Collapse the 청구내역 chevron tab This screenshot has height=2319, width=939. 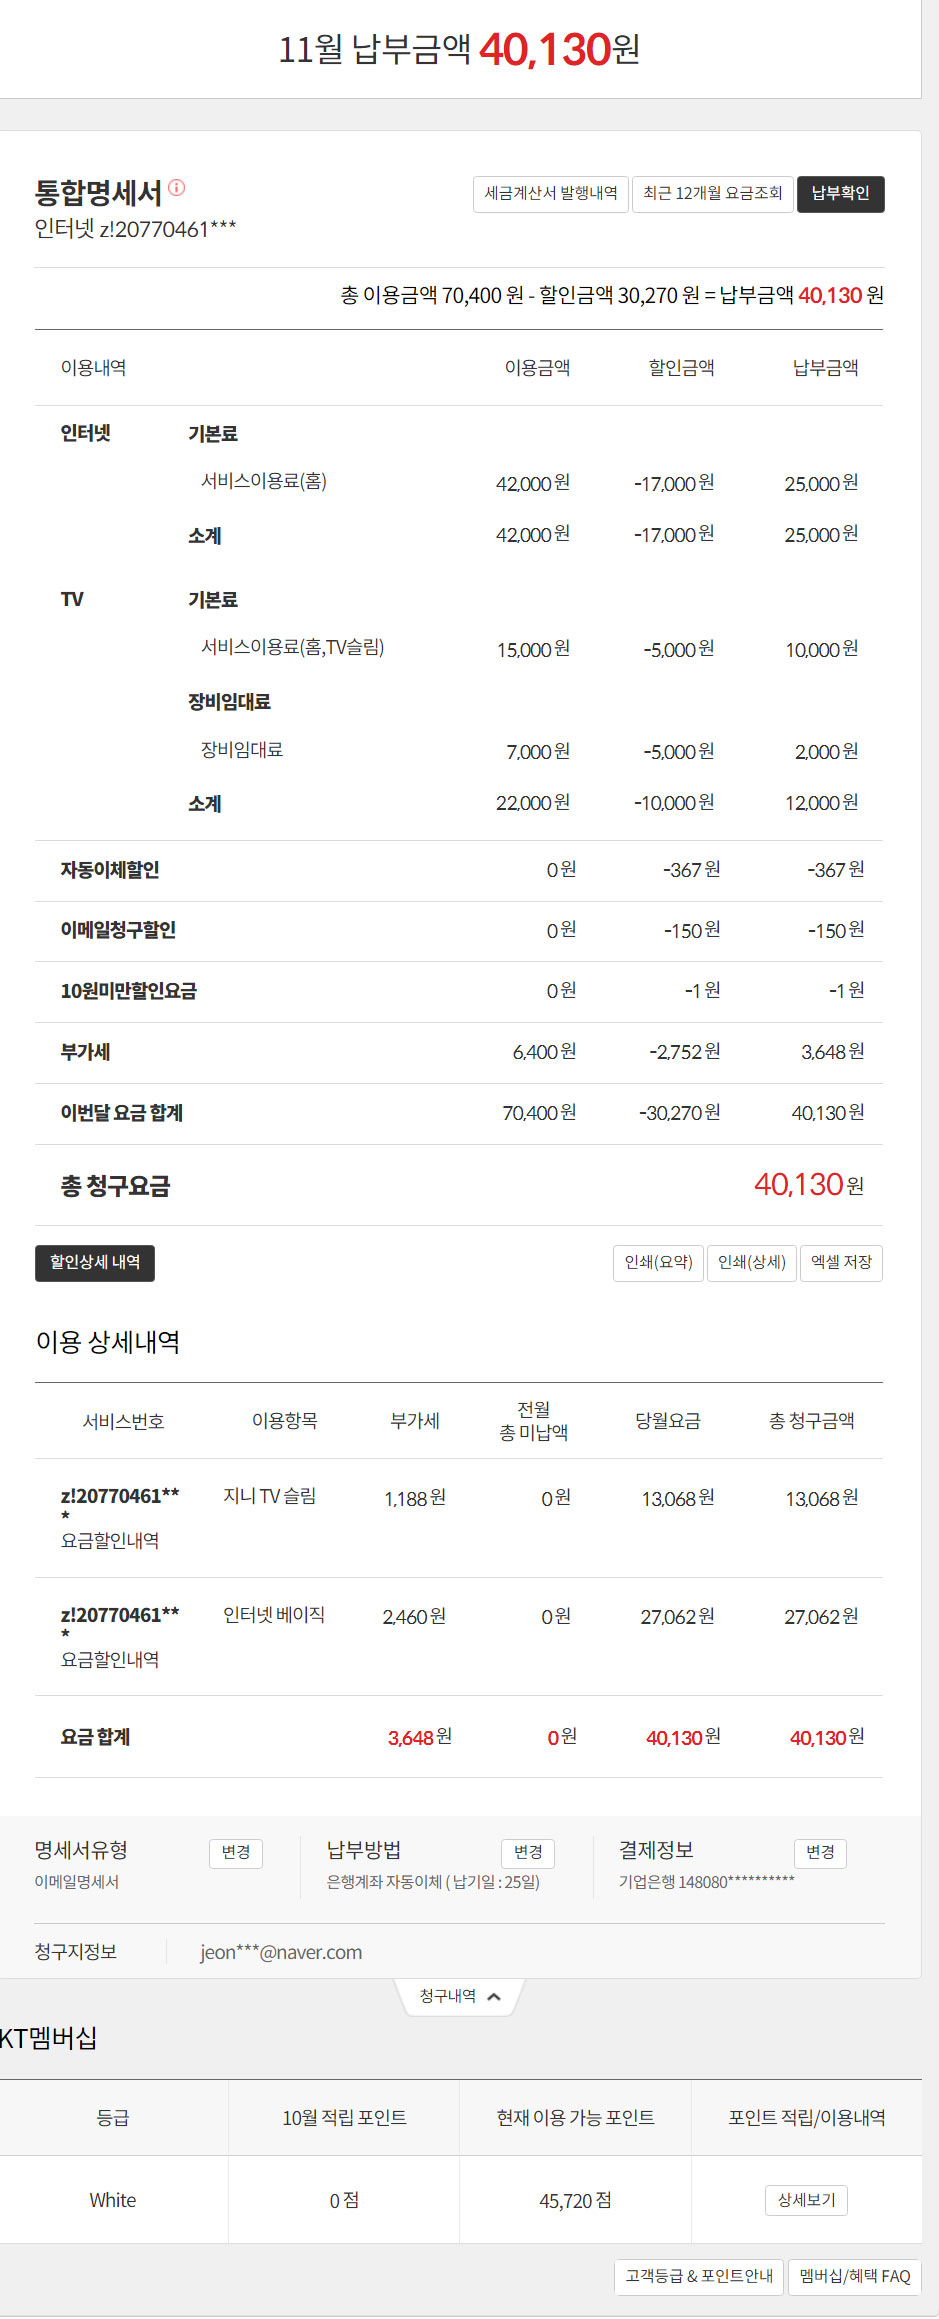460,1996
